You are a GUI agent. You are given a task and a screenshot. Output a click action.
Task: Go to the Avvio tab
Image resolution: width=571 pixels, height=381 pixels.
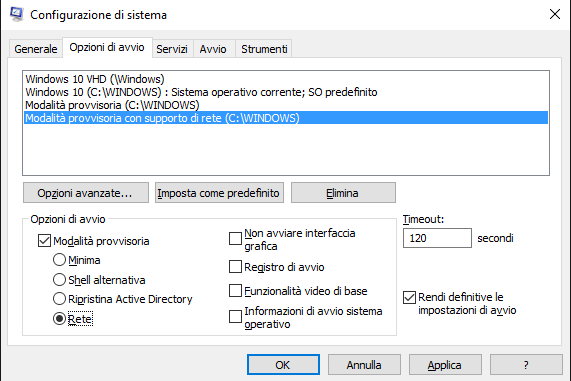(x=213, y=49)
